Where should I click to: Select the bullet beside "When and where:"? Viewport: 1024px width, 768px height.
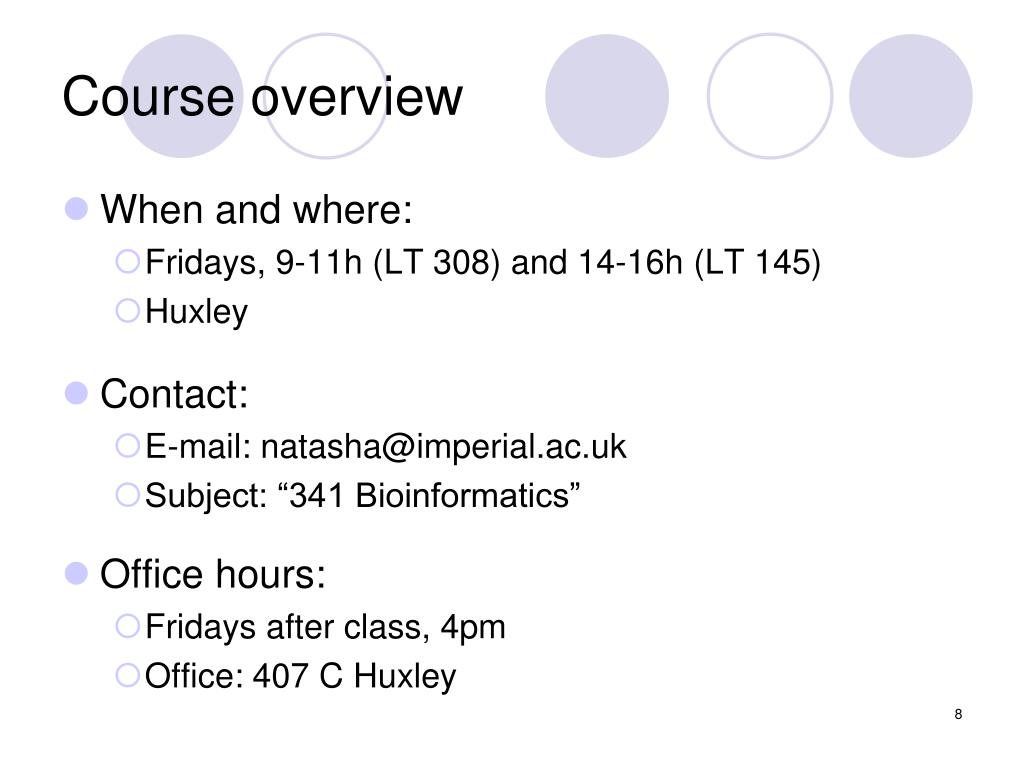76,209
